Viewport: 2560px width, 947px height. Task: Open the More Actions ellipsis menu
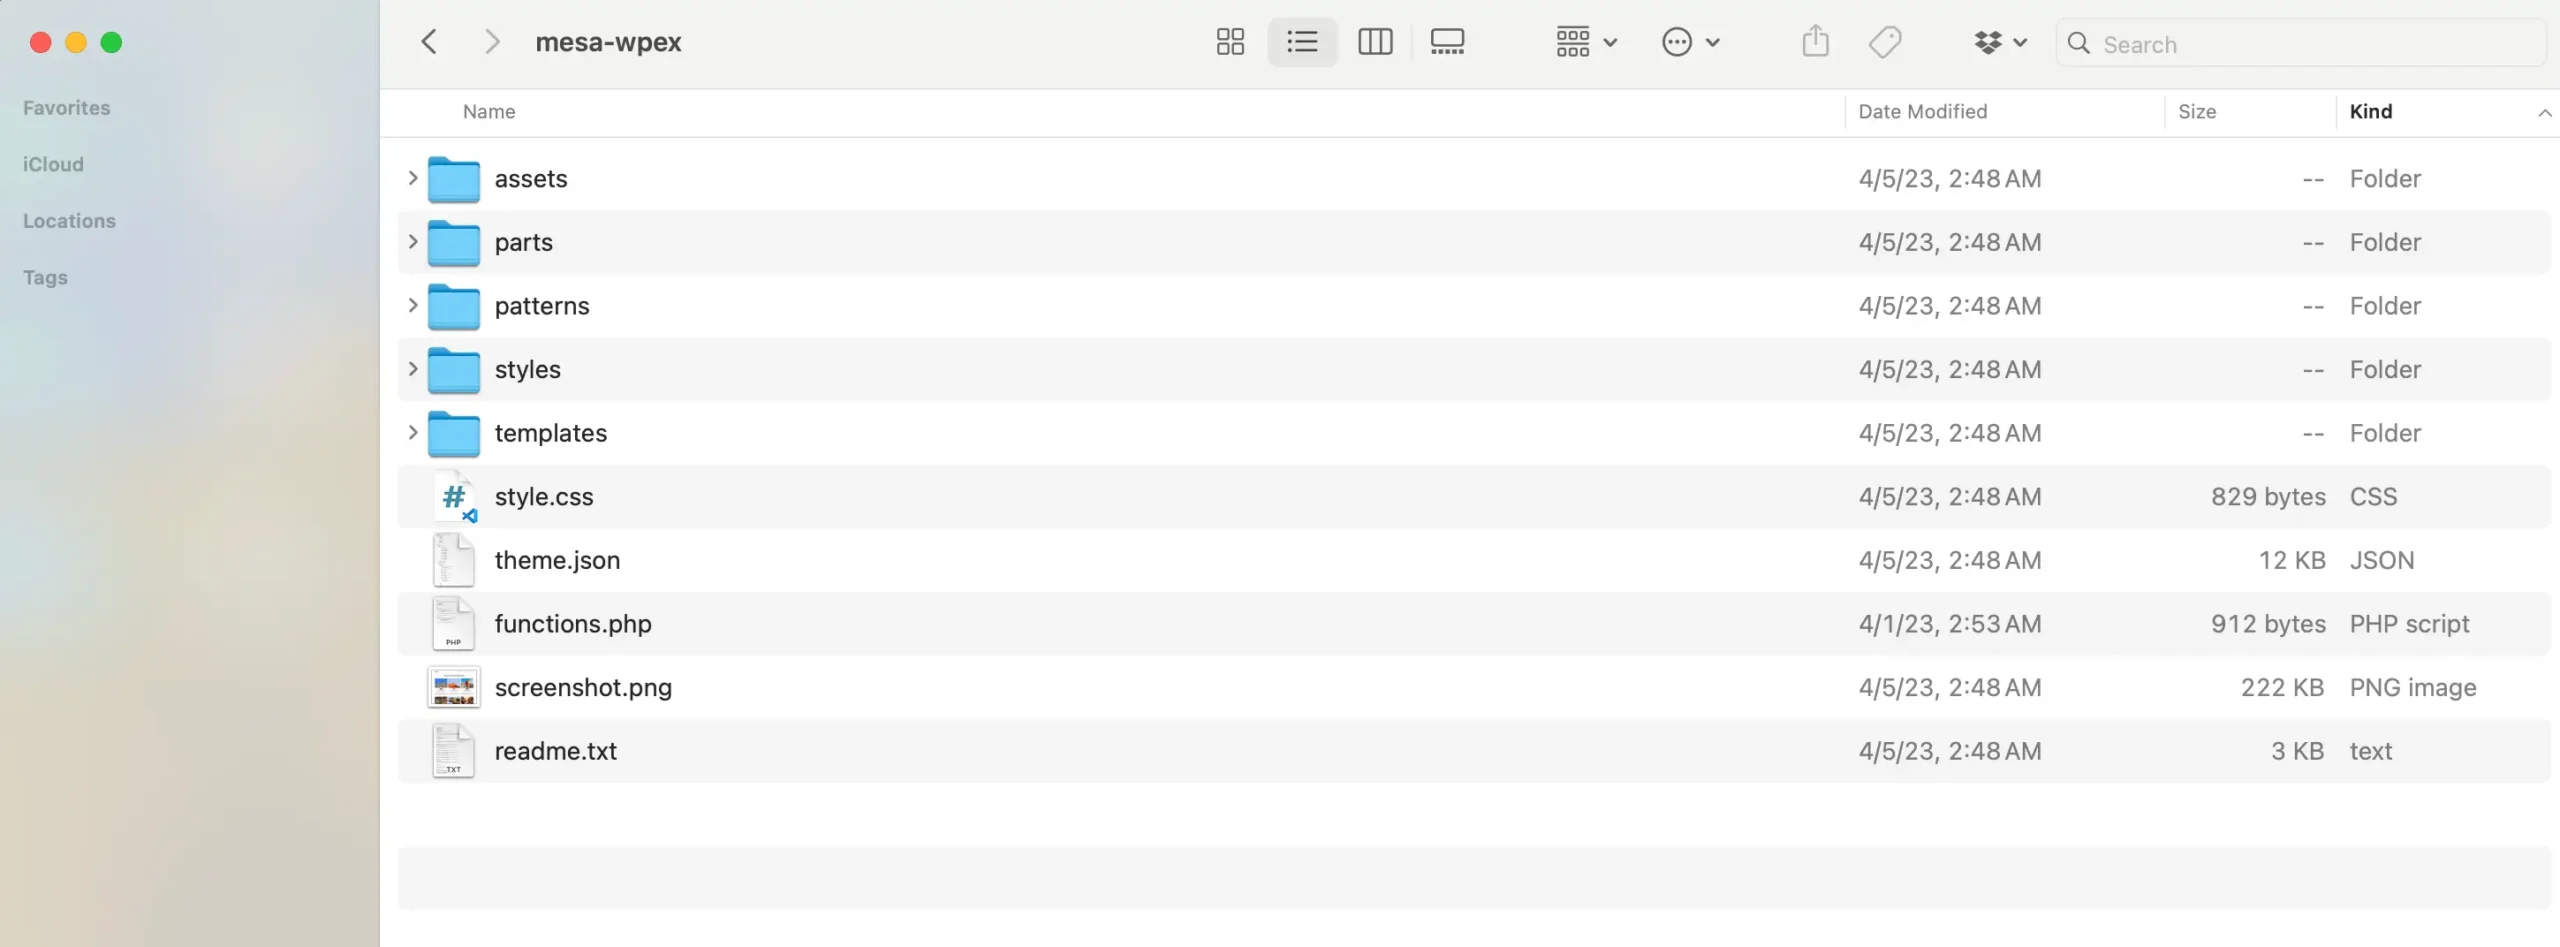click(1689, 42)
